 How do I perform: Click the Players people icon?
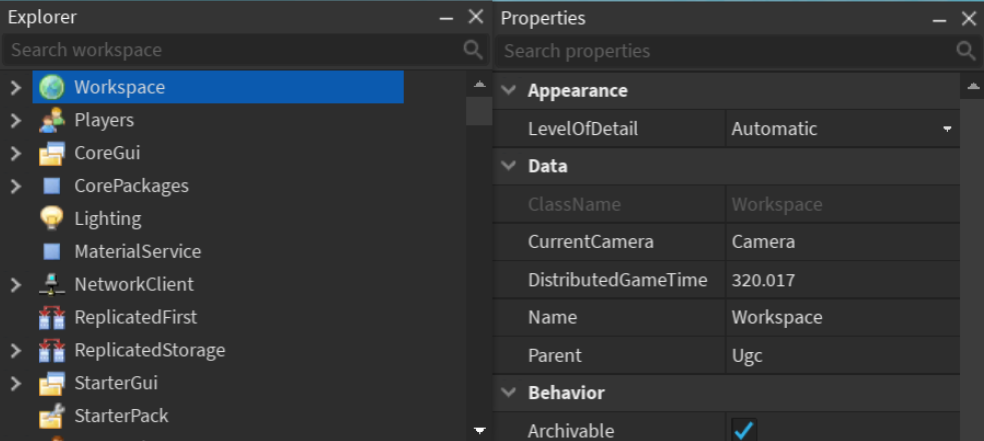point(51,120)
